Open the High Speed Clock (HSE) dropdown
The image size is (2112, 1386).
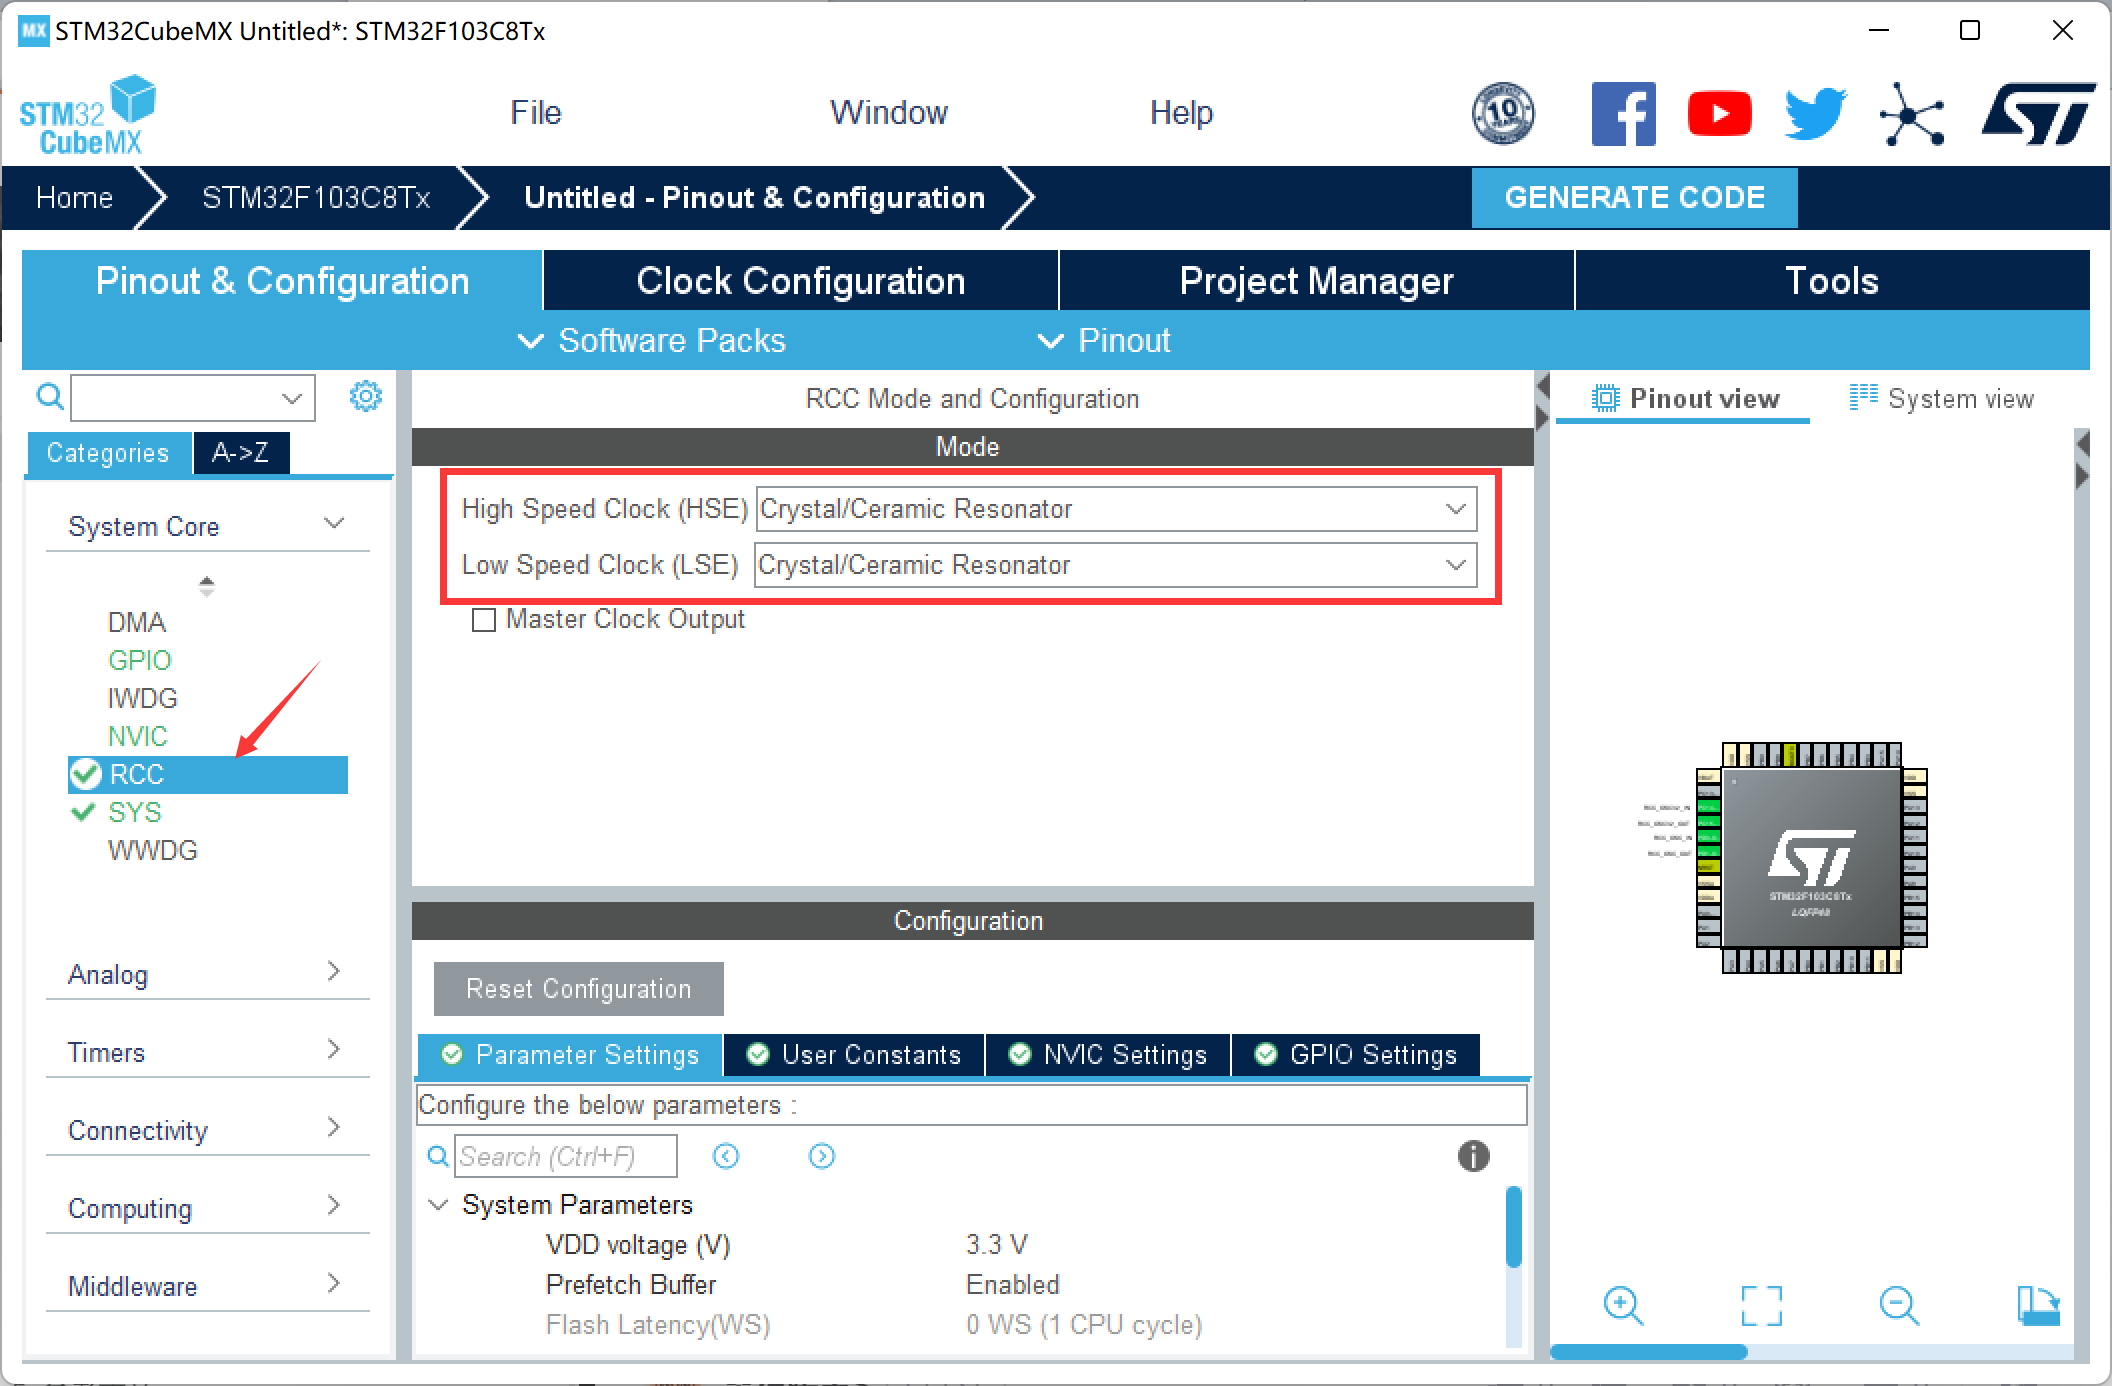pyautogui.click(x=1116, y=509)
